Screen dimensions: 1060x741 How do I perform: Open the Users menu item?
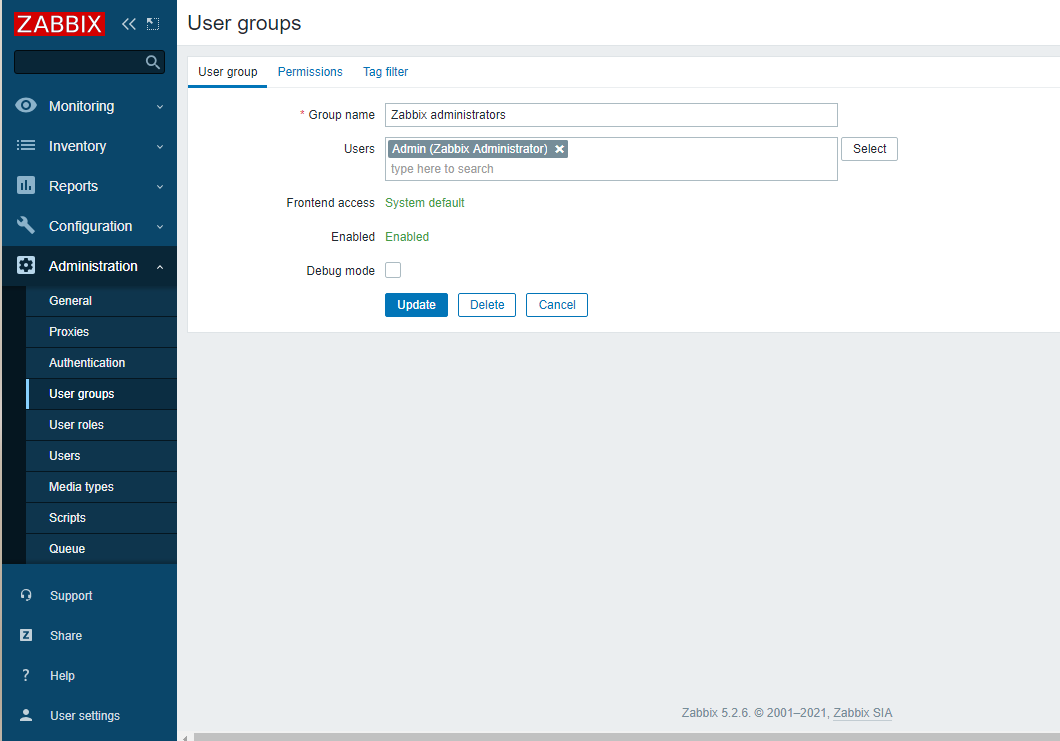tap(101, 456)
